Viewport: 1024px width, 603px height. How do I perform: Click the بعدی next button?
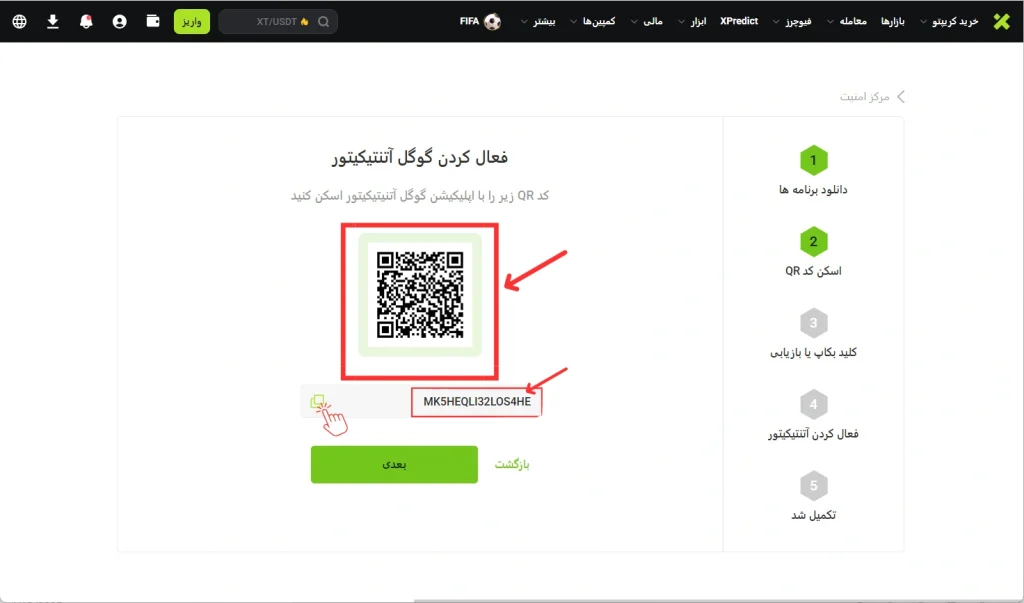pos(394,464)
